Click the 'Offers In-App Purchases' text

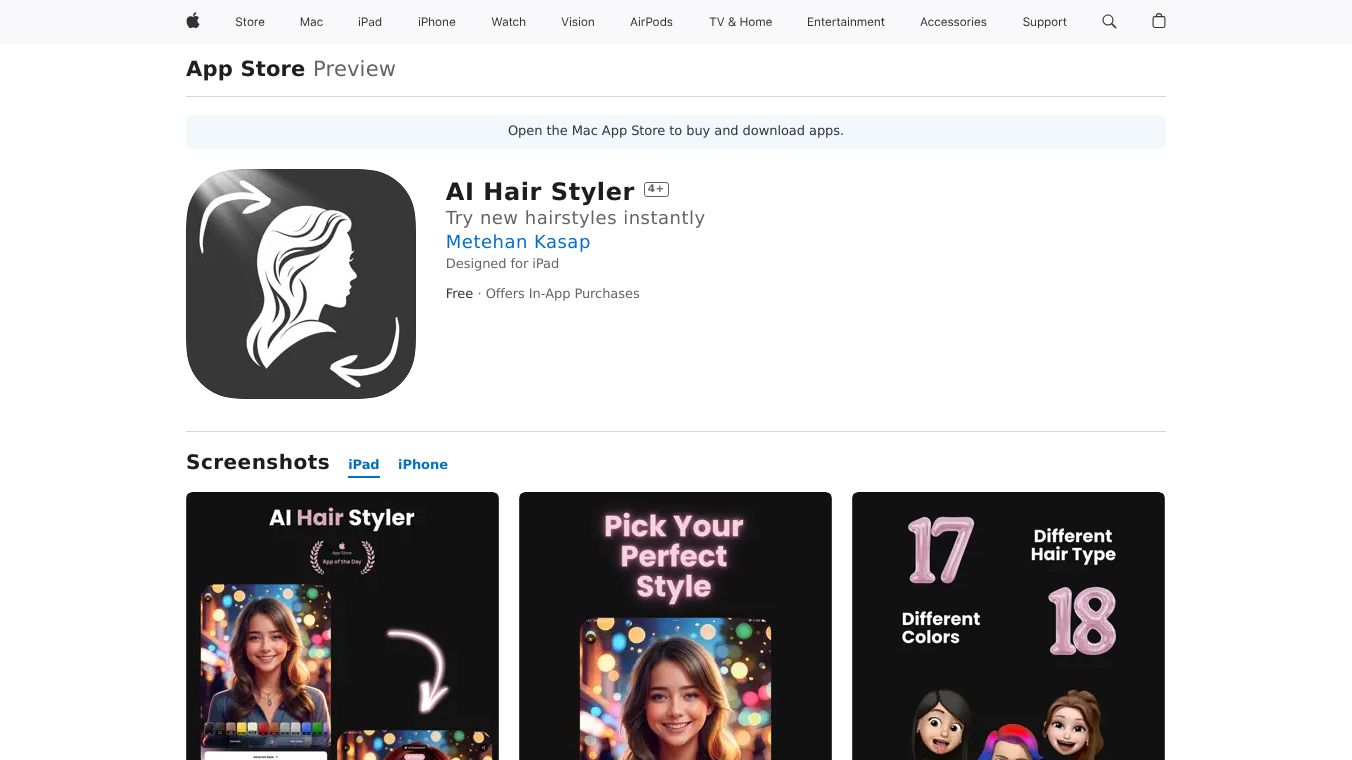(x=562, y=294)
